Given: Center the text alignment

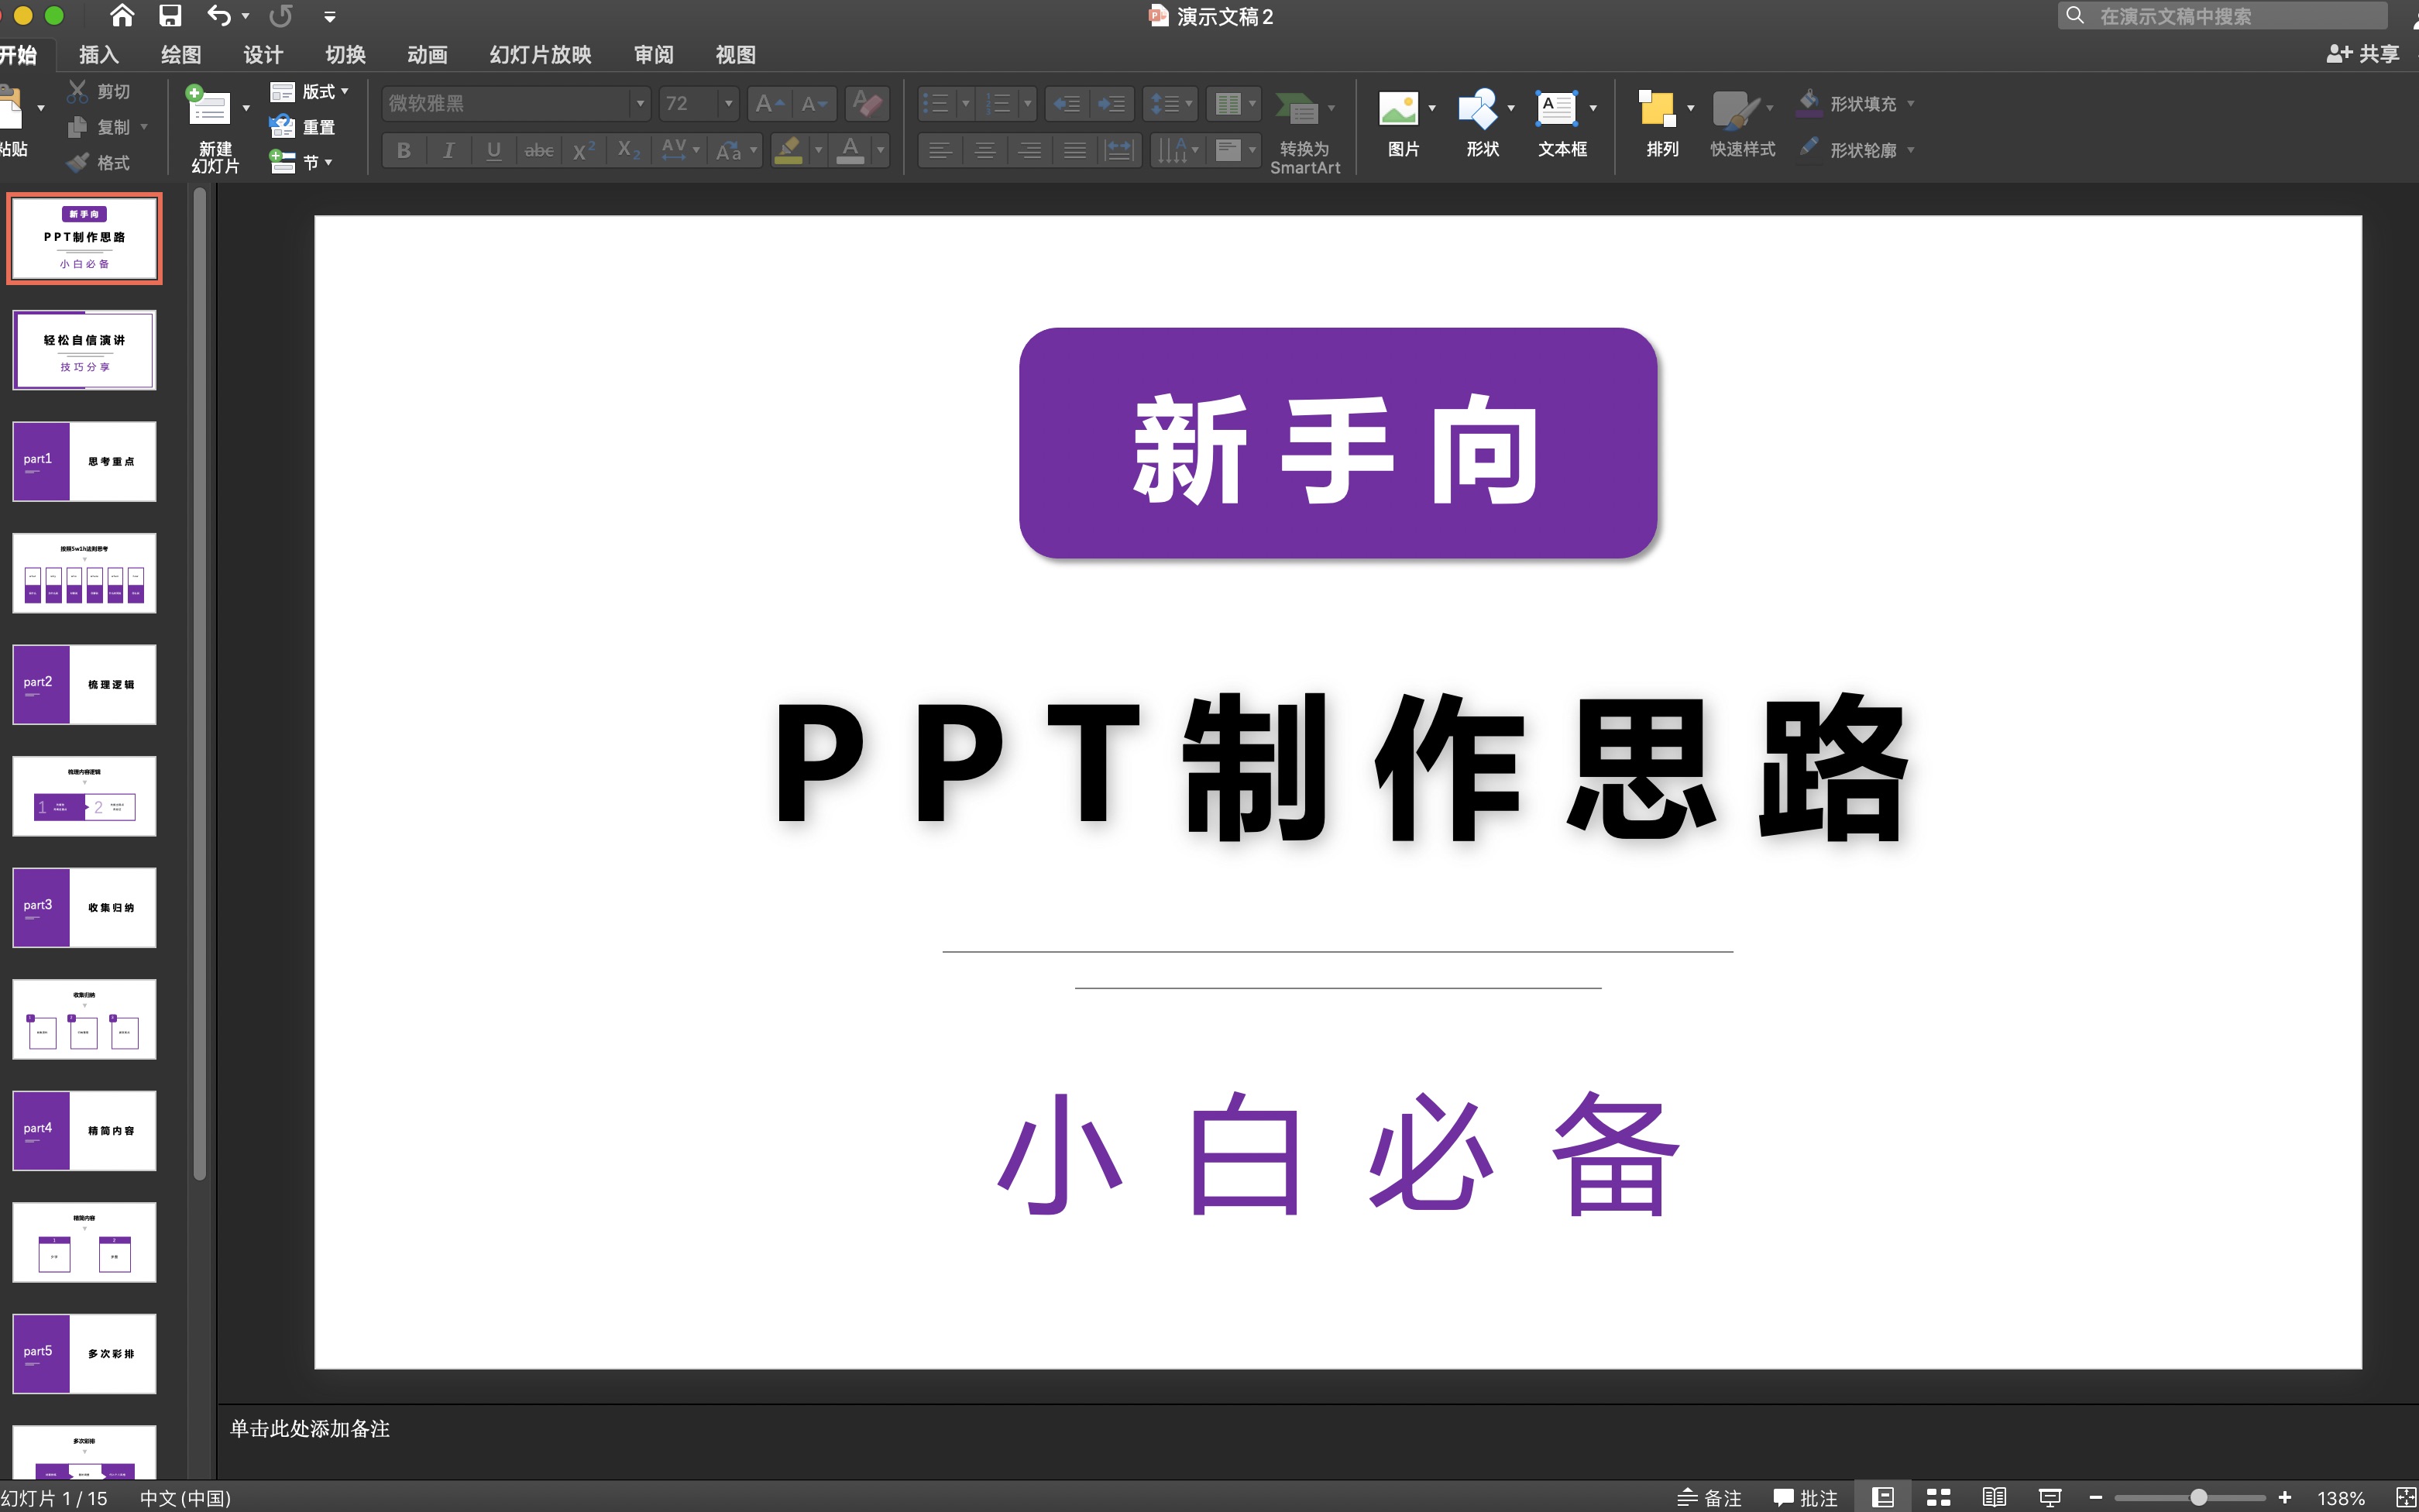Looking at the screenshot, I should coord(985,150).
